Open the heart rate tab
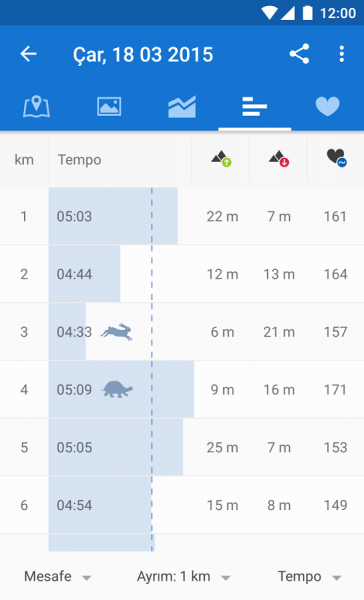Viewport: 364px width, 600px height. (327, 106)
